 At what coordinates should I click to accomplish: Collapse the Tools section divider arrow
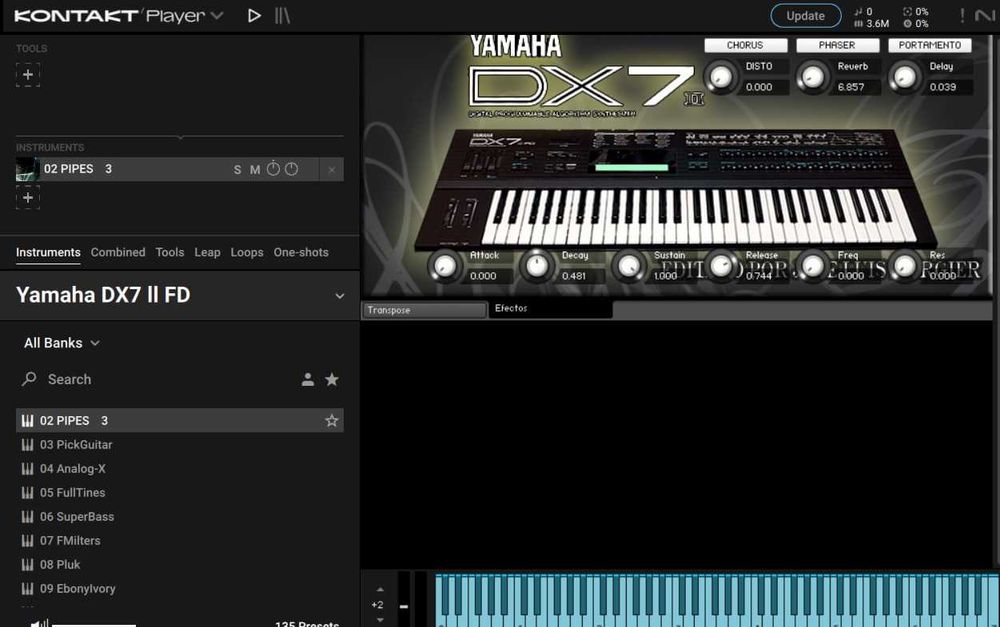[x=180, y=136]
